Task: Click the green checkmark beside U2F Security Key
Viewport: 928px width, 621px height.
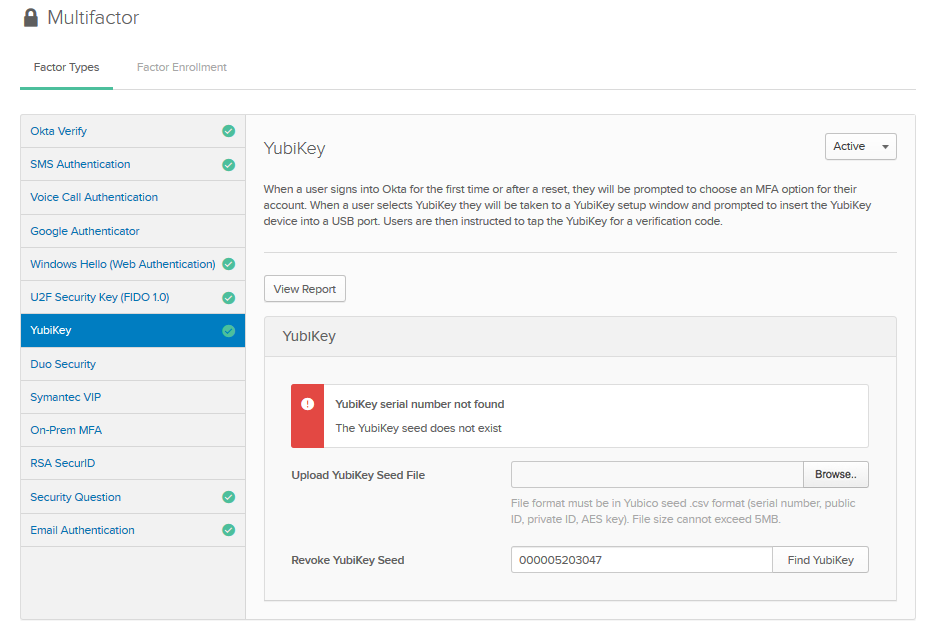Action: click(x=228, y=298)
